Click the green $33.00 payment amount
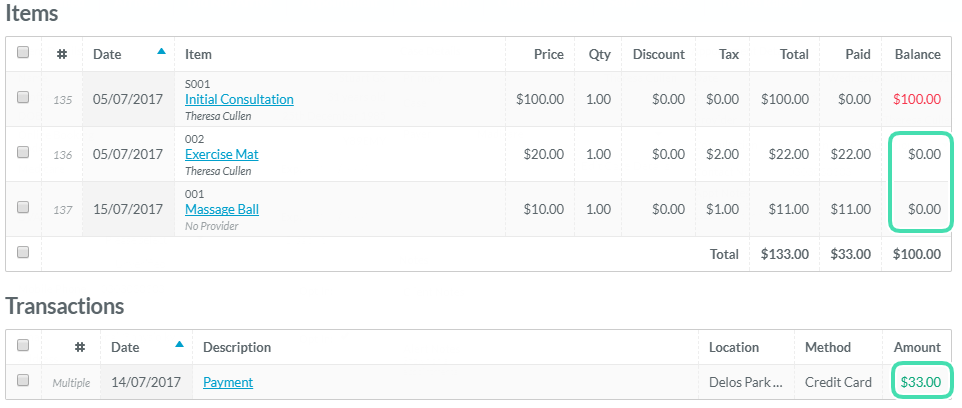 [920, 382]
